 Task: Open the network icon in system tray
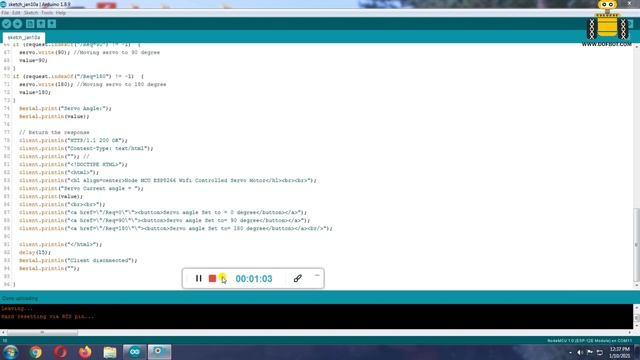click(x=600, y=352)
